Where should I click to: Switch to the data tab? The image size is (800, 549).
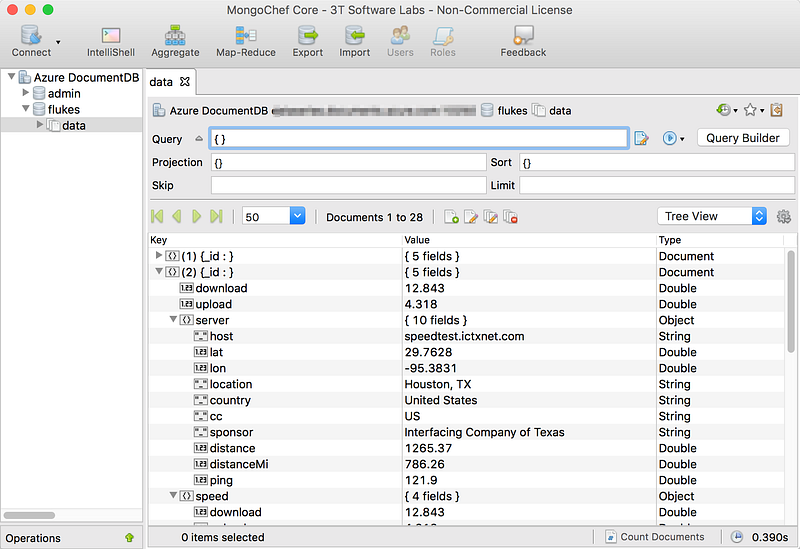[161, 82]
